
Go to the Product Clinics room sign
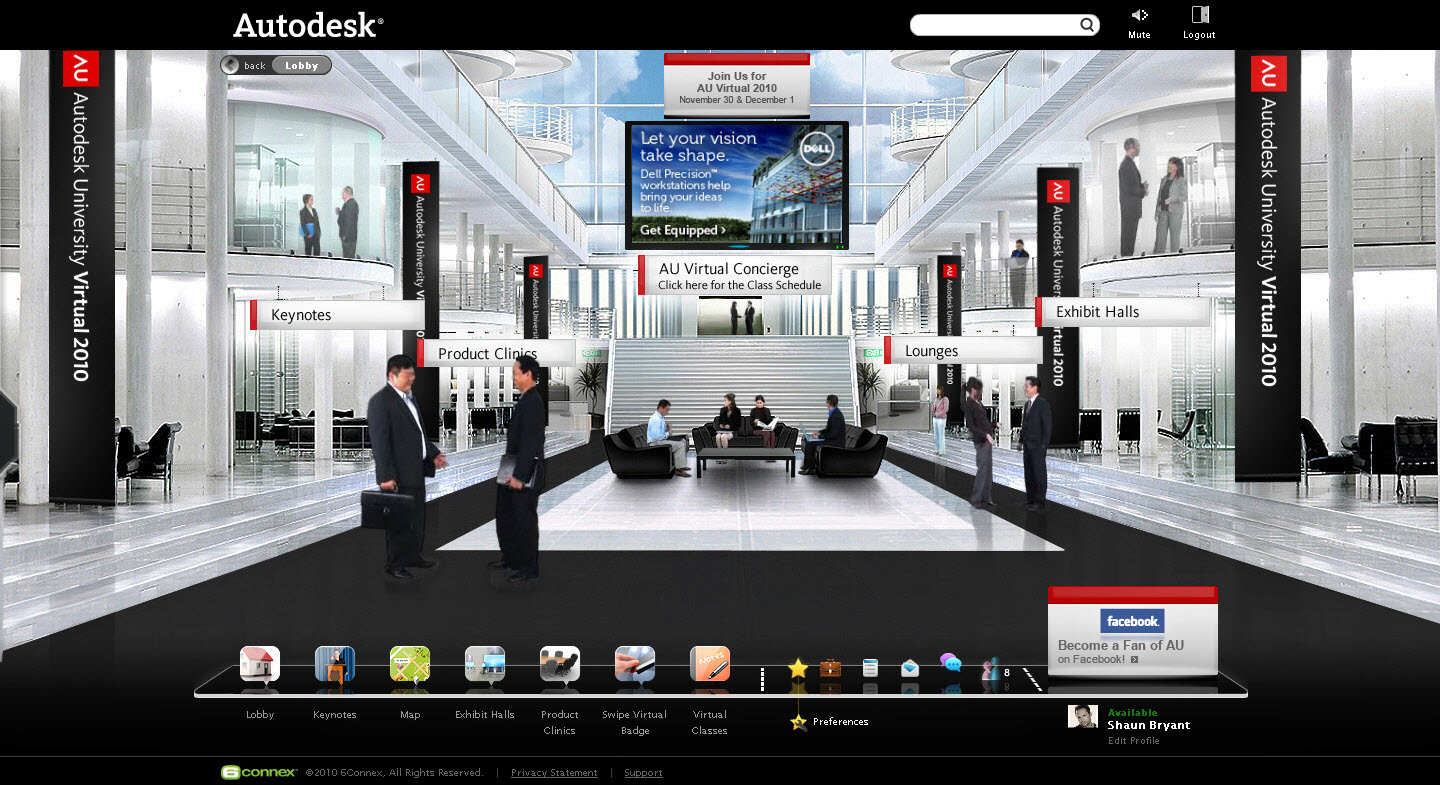click(x=496, y=353)
